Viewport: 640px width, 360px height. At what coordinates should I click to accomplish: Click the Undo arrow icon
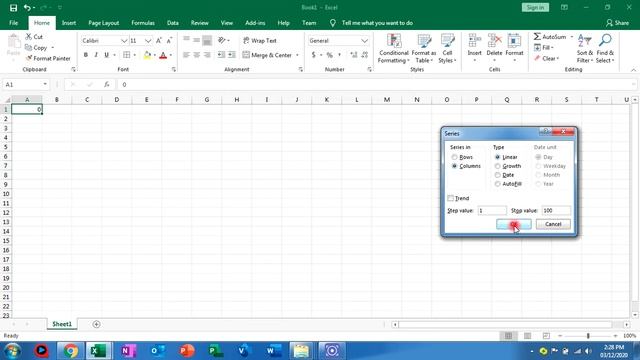tap(27, 8)
